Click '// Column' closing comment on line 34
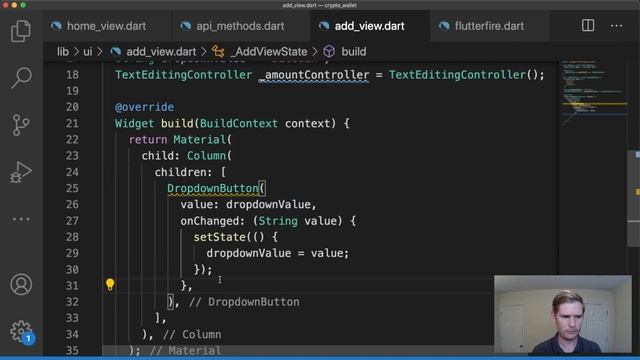The image size is (640, 360). click(x=192, y=335)
